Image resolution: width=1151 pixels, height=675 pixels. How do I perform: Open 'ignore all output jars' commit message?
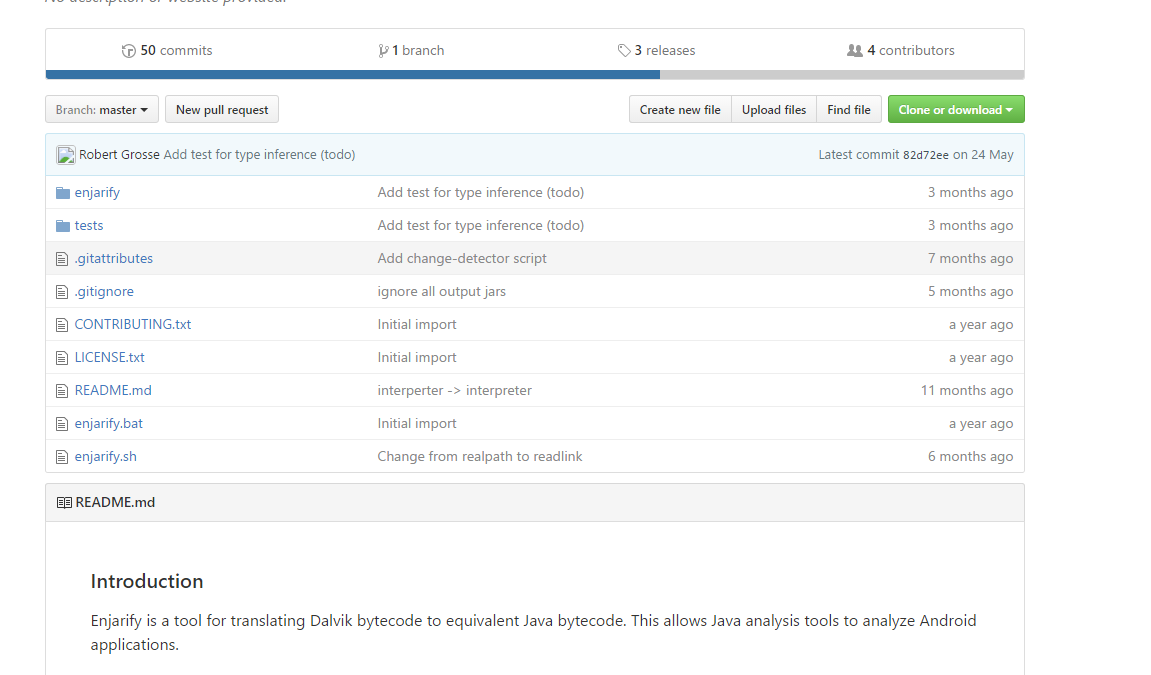(x=441, y=291)
